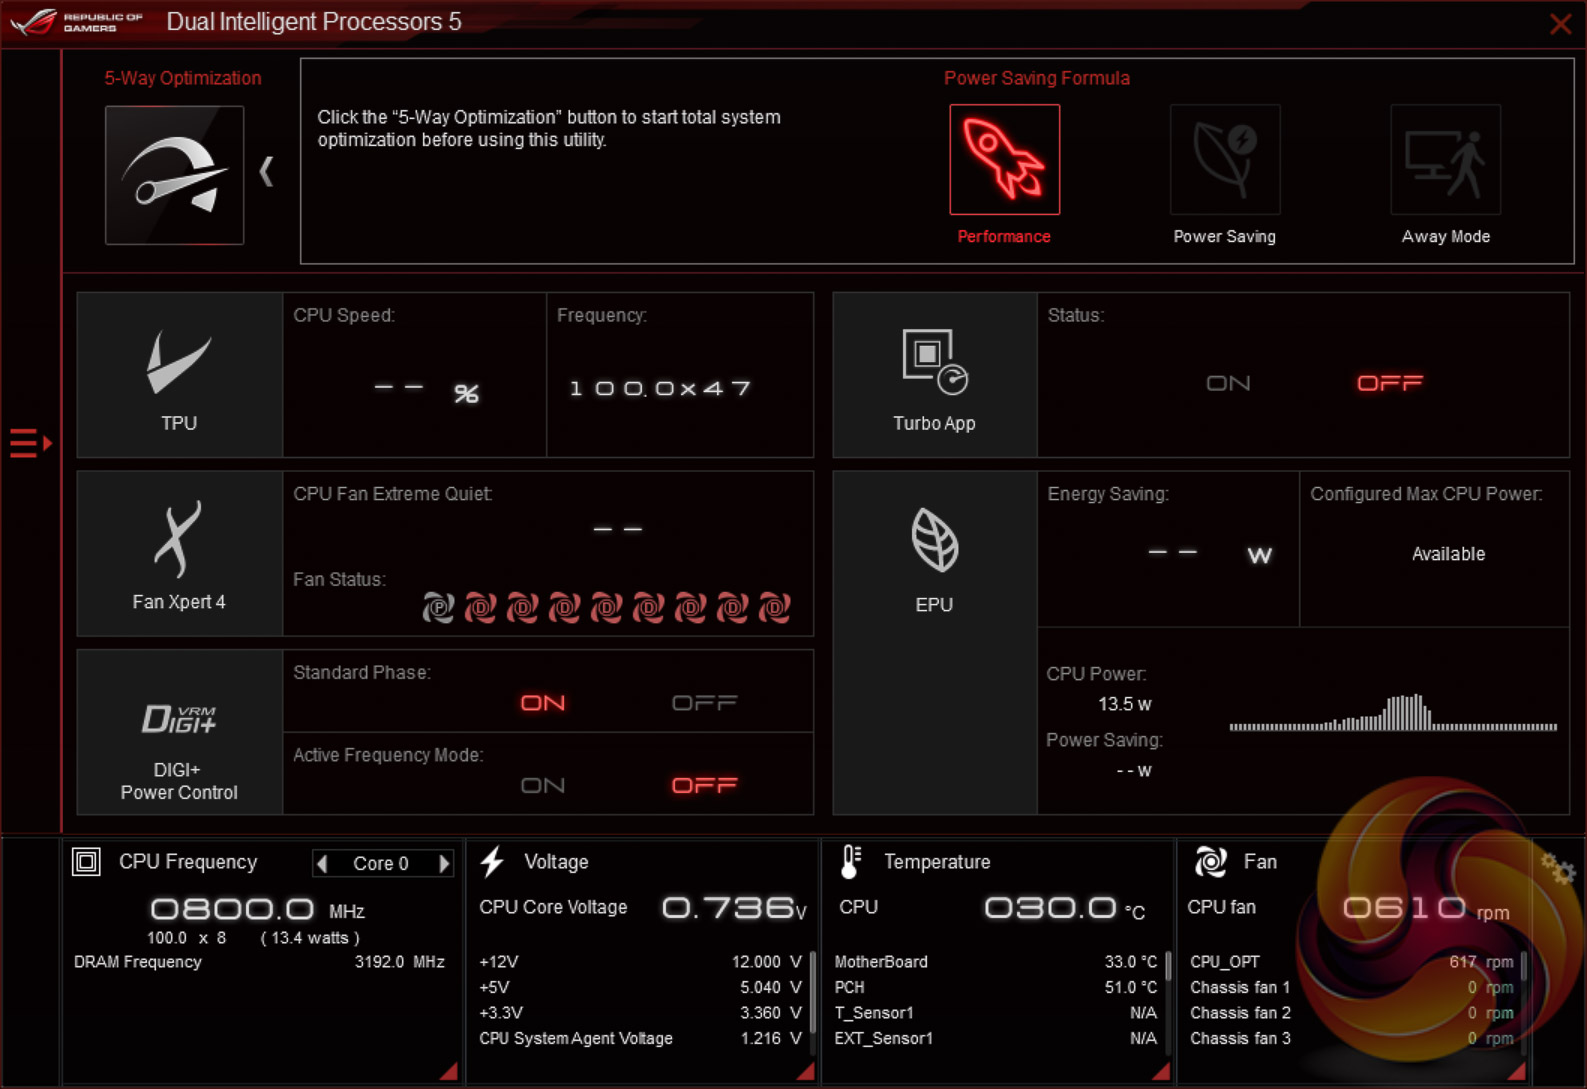Open the EPU leaf icon

click(x=934, y=540)
